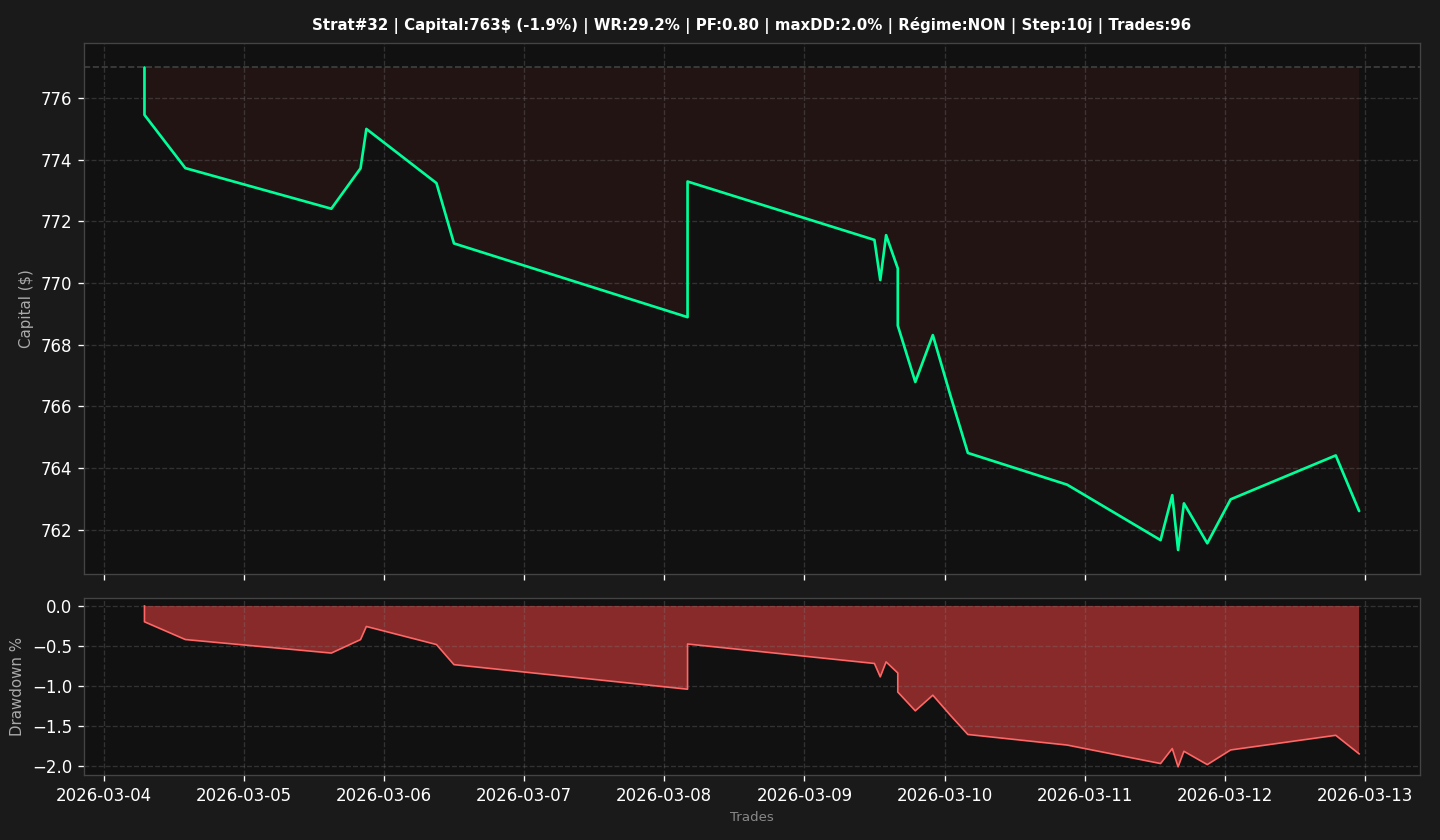Select the "maxDD:2.0%" title text
Screen dimensions: 1440x840
point(828,25)
